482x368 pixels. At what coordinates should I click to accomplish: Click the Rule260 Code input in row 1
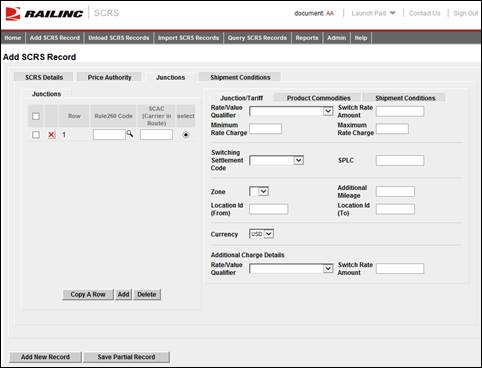click(x=109, y=135)
